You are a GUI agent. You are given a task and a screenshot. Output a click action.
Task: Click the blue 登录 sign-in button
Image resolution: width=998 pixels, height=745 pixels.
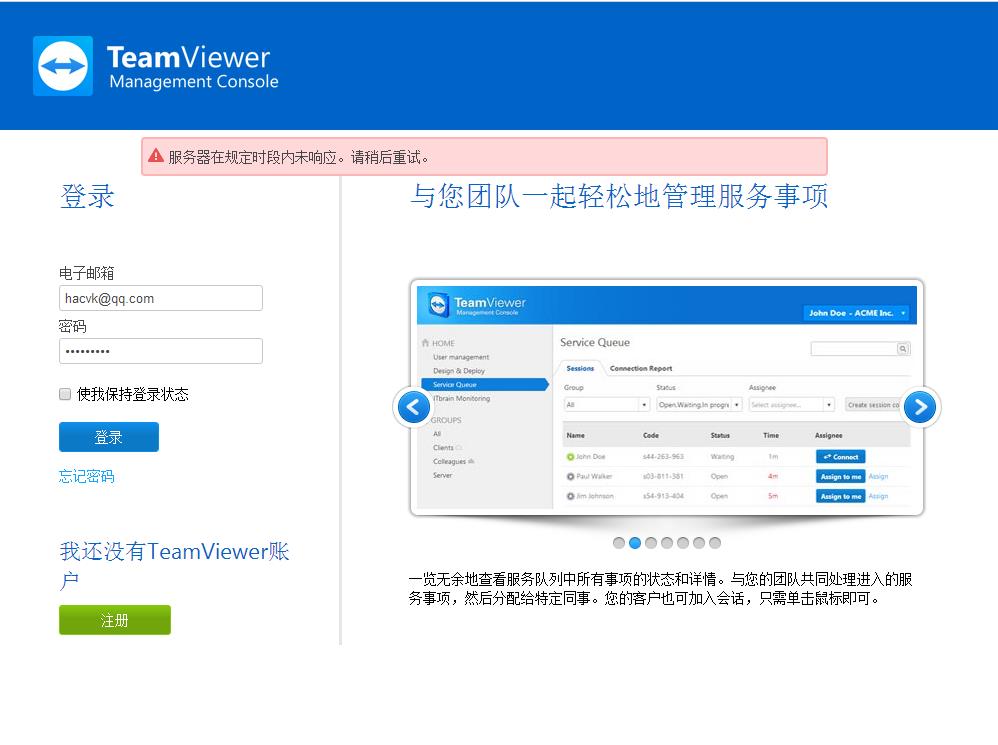(x=109, y=437)
